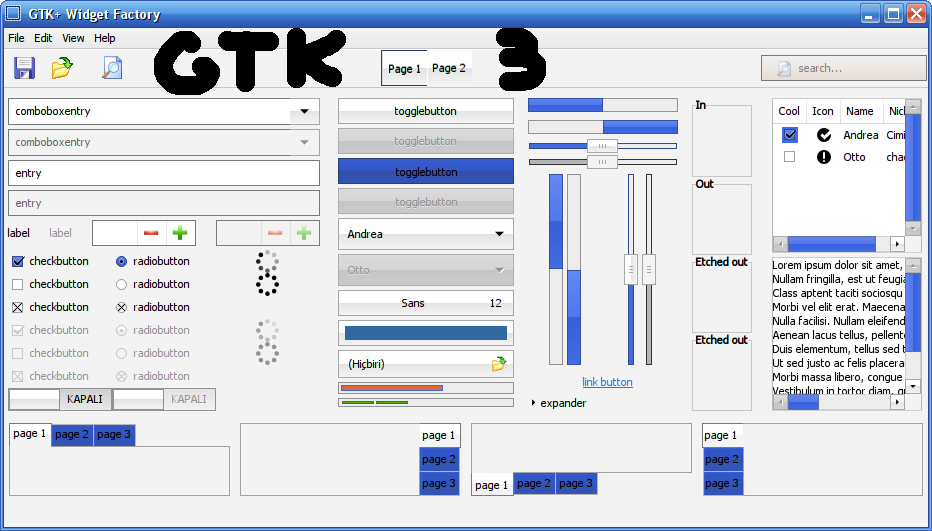This screenshot has width=932, height=531.
Task: Select page 2 in top-tabbed notebook
Action: pyautogui.click(x=72, y=435)
